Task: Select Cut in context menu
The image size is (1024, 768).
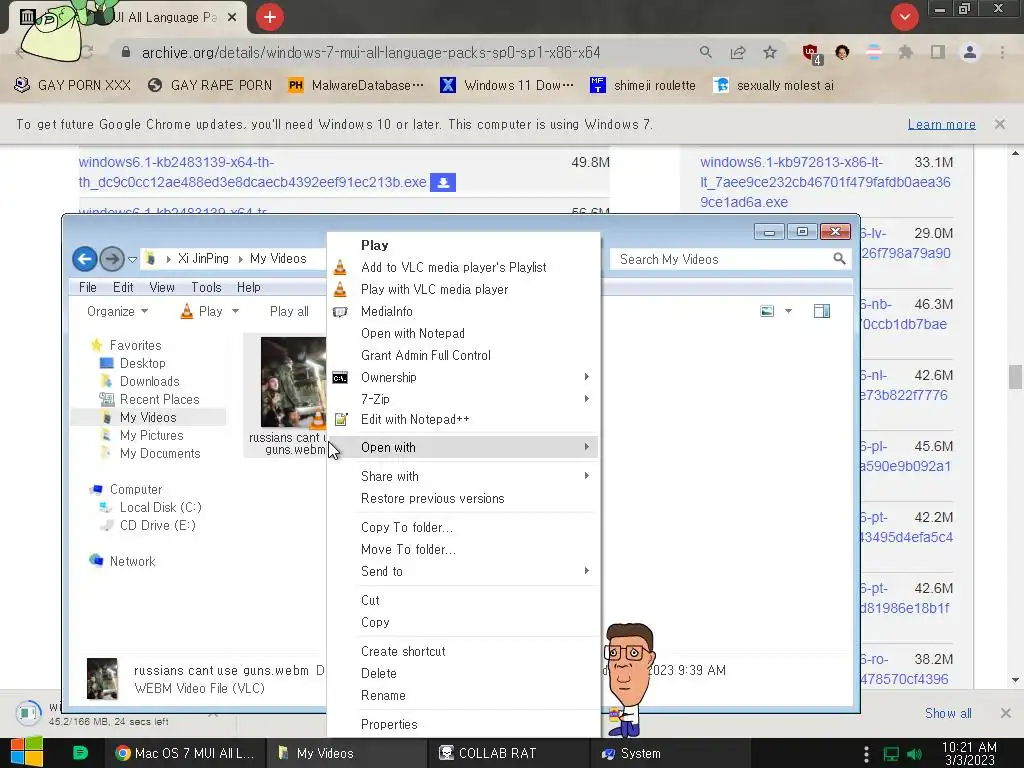Action: pyautogui.click(x=463, y=601)
